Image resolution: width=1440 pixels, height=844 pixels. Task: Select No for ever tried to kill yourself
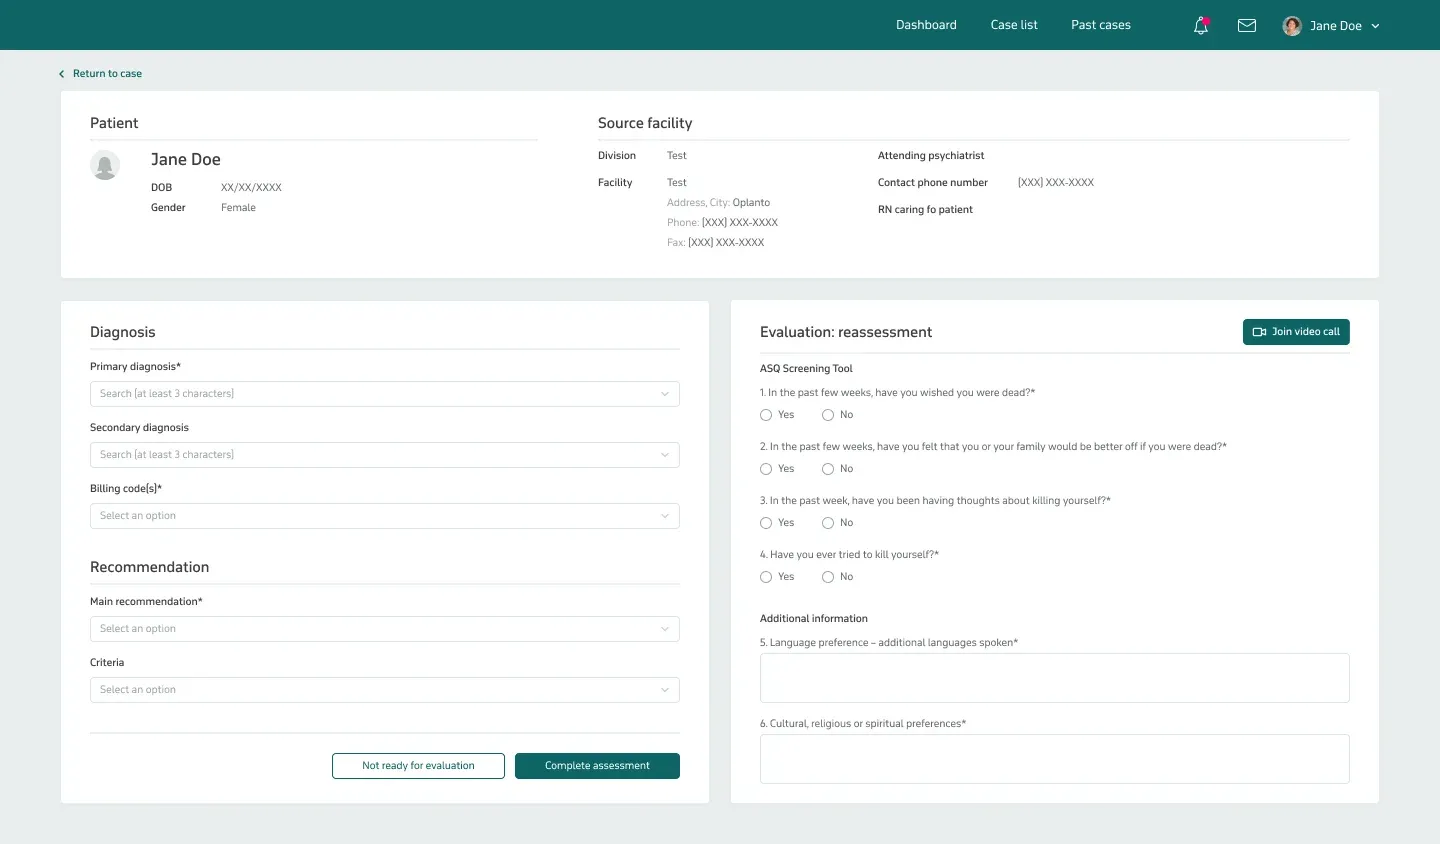[x=828, y=577]
